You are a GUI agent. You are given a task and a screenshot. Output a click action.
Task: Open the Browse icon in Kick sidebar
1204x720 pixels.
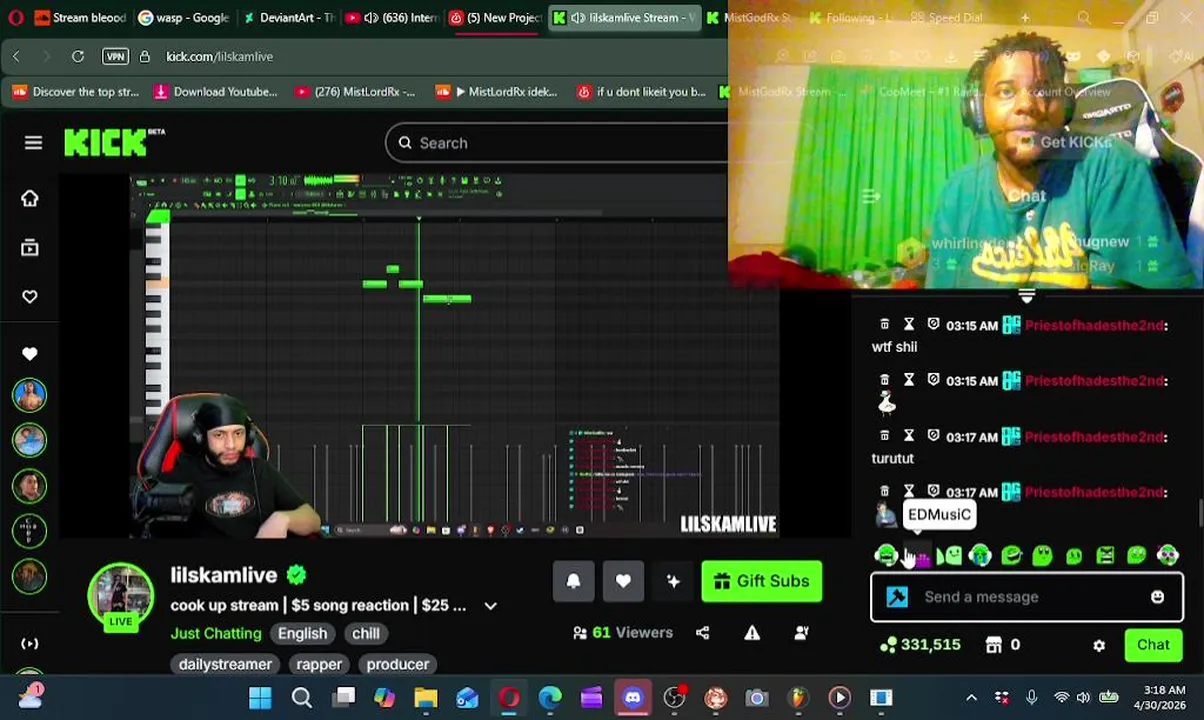[x=29, y=247]
